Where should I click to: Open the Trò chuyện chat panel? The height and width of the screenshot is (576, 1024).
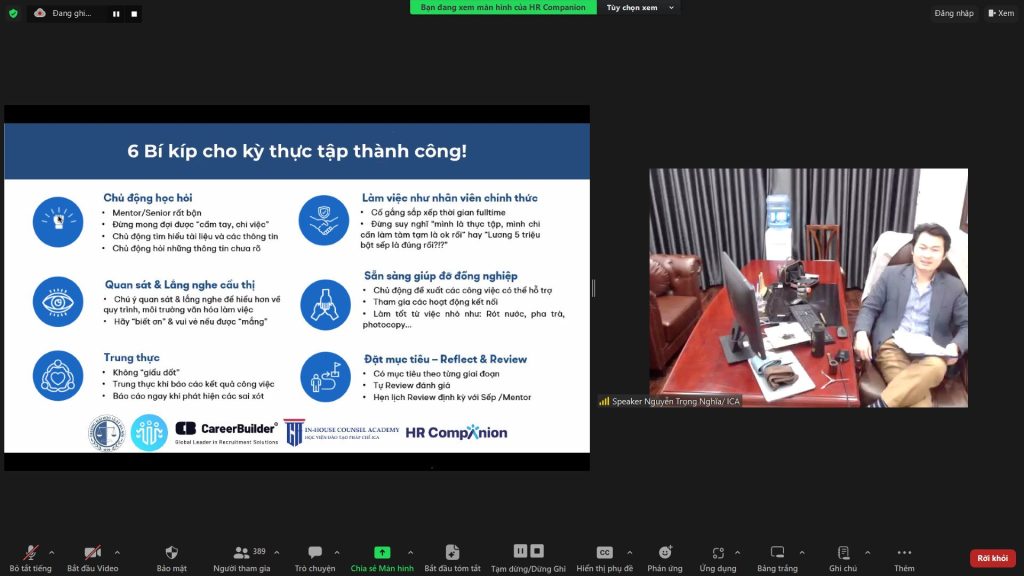click(x=314, y=553)
